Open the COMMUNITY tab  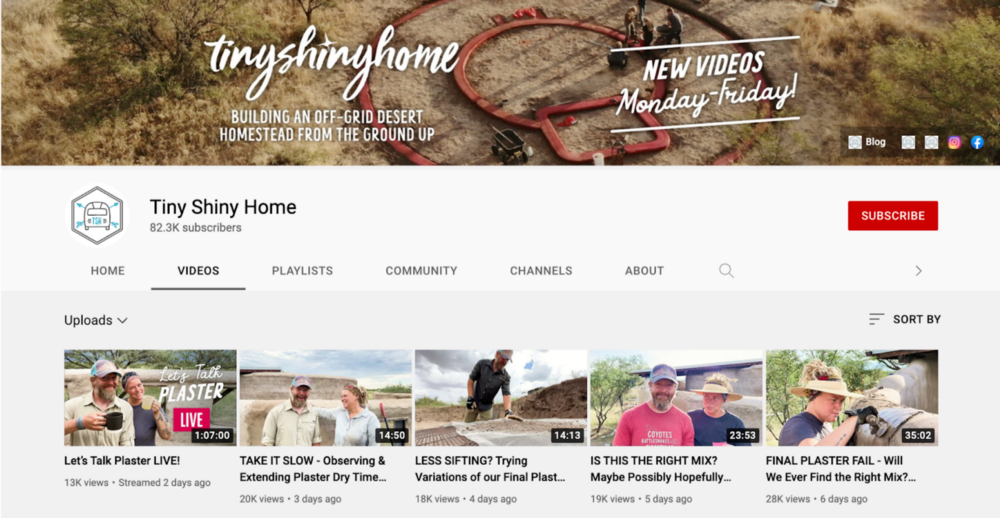pos(421,270)
